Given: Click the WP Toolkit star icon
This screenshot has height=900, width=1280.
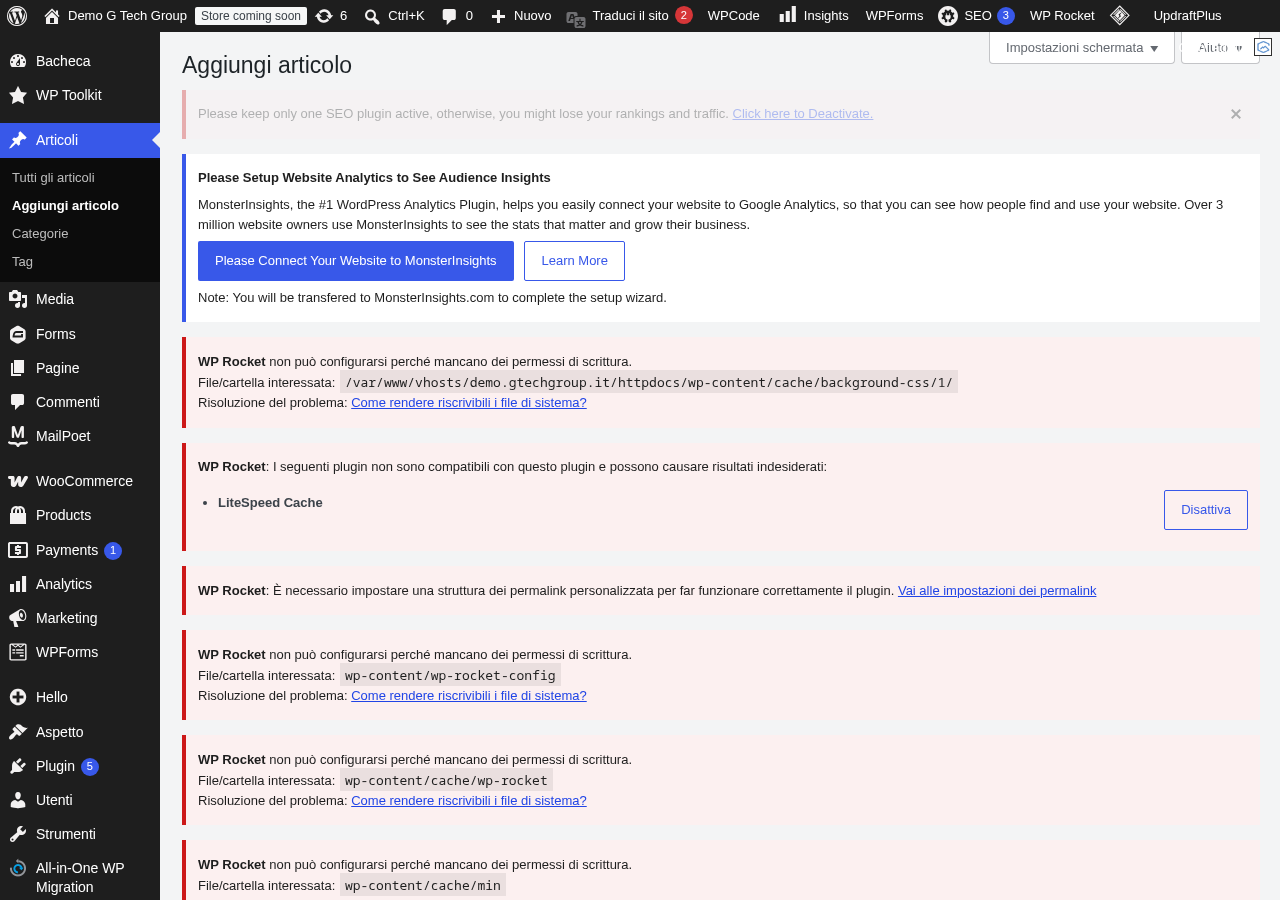Looking at the screenshot, I should [x=18, y=95].
